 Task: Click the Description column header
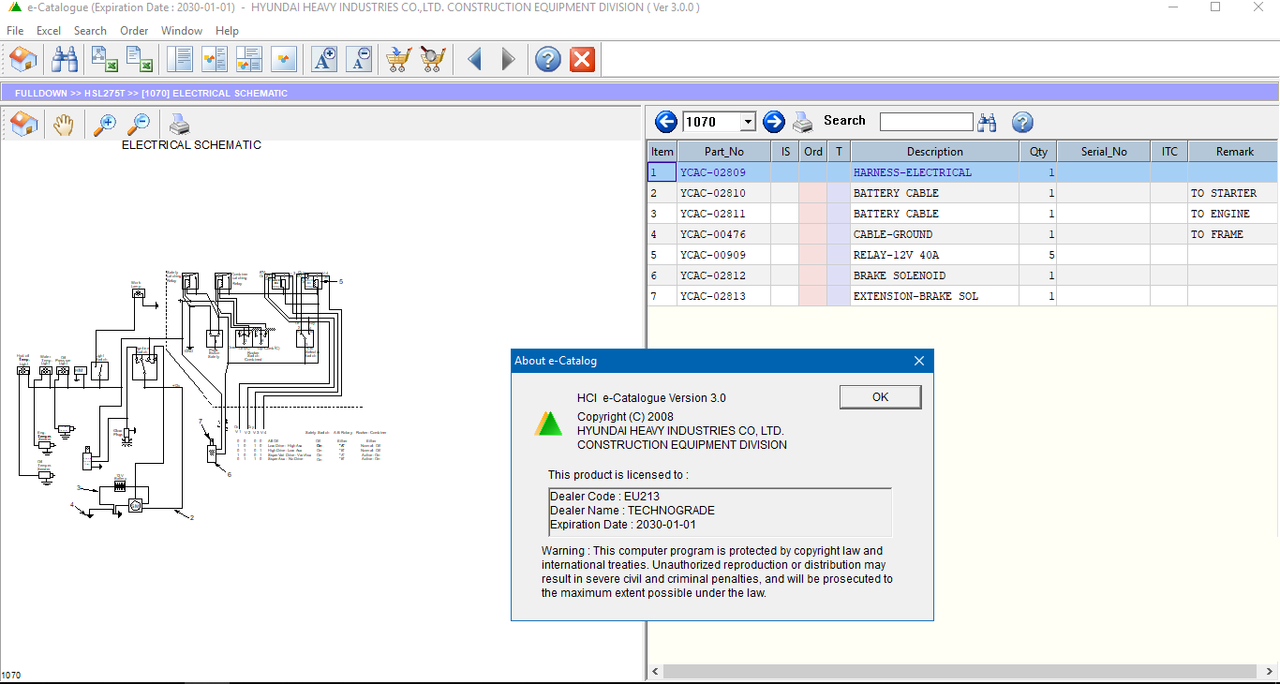coord(935,152)
